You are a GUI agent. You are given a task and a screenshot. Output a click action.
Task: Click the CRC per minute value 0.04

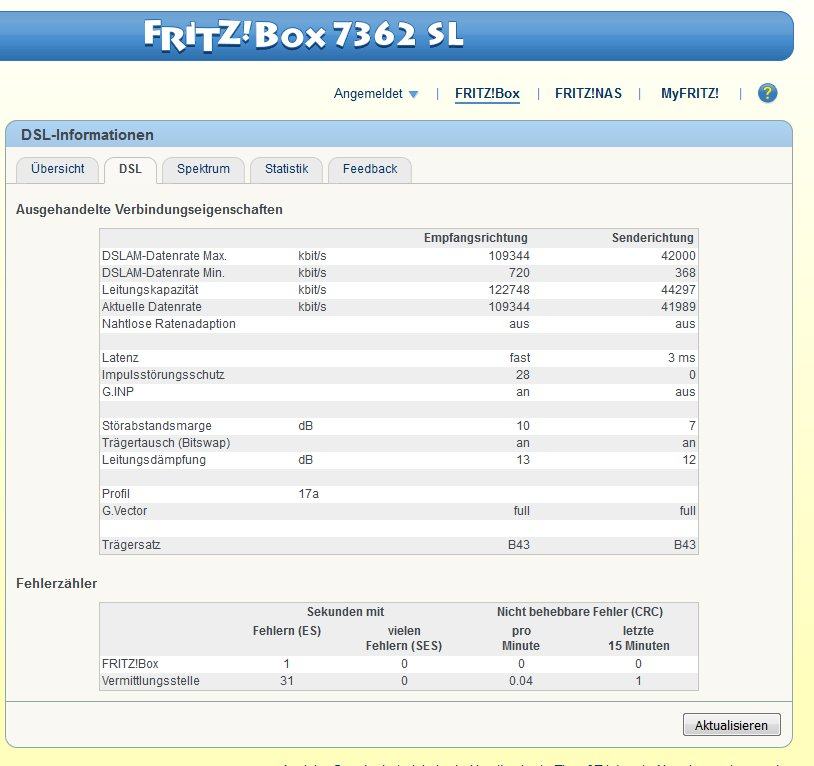point(521,681)
